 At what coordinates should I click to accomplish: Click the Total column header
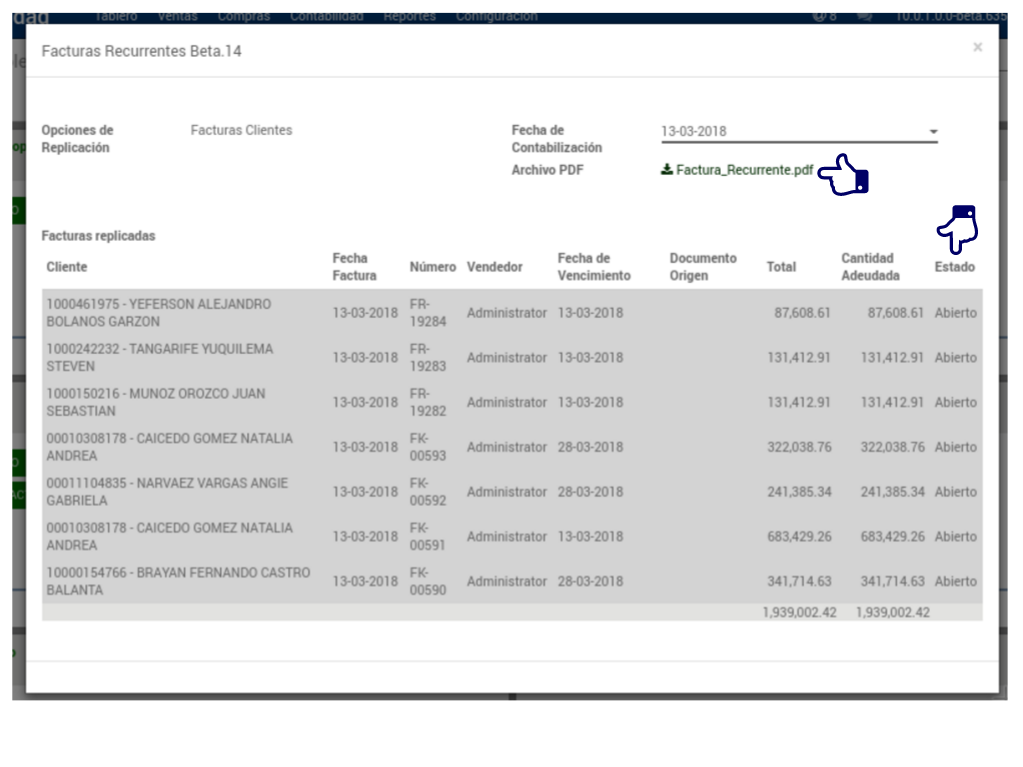[781, 267]
